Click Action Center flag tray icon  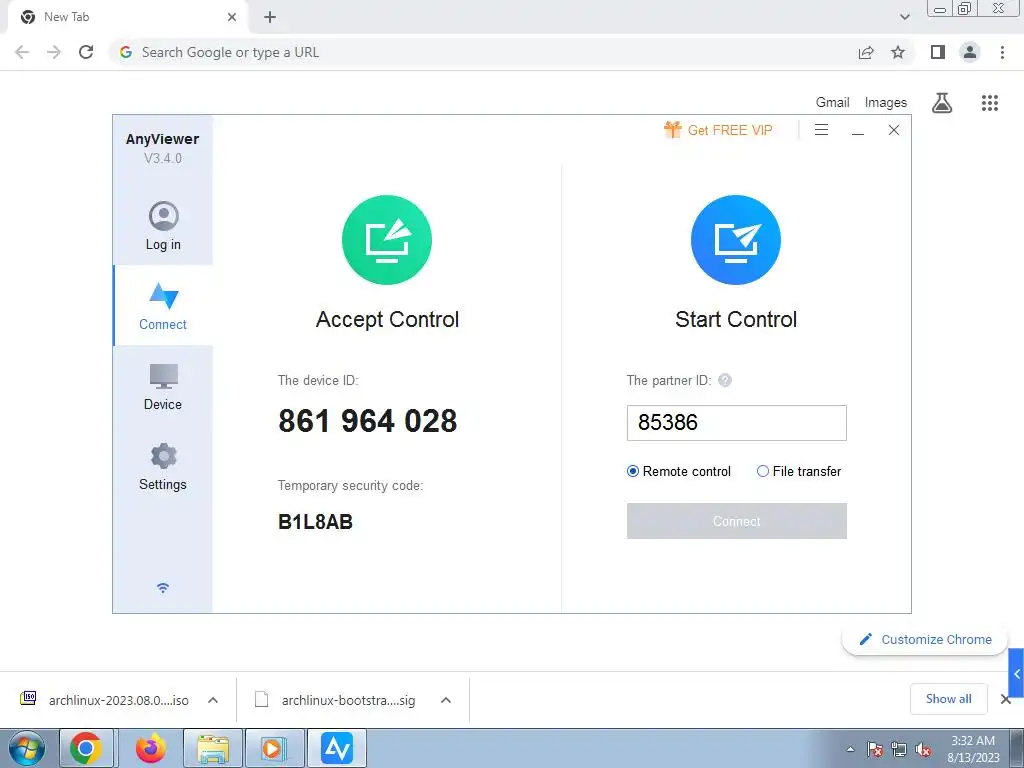(875, 749)
